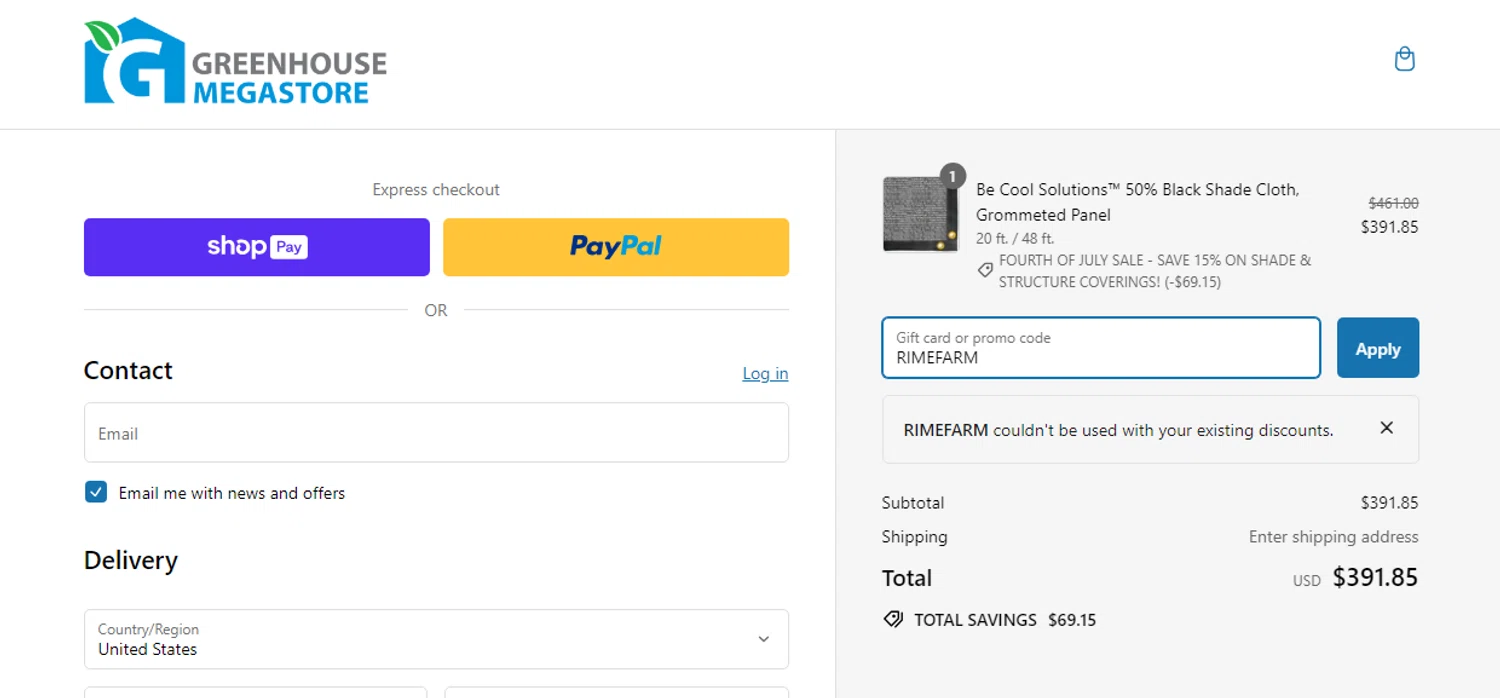Click the Enter shipping address text
1500x698 pixels.
click(1333, 537)
